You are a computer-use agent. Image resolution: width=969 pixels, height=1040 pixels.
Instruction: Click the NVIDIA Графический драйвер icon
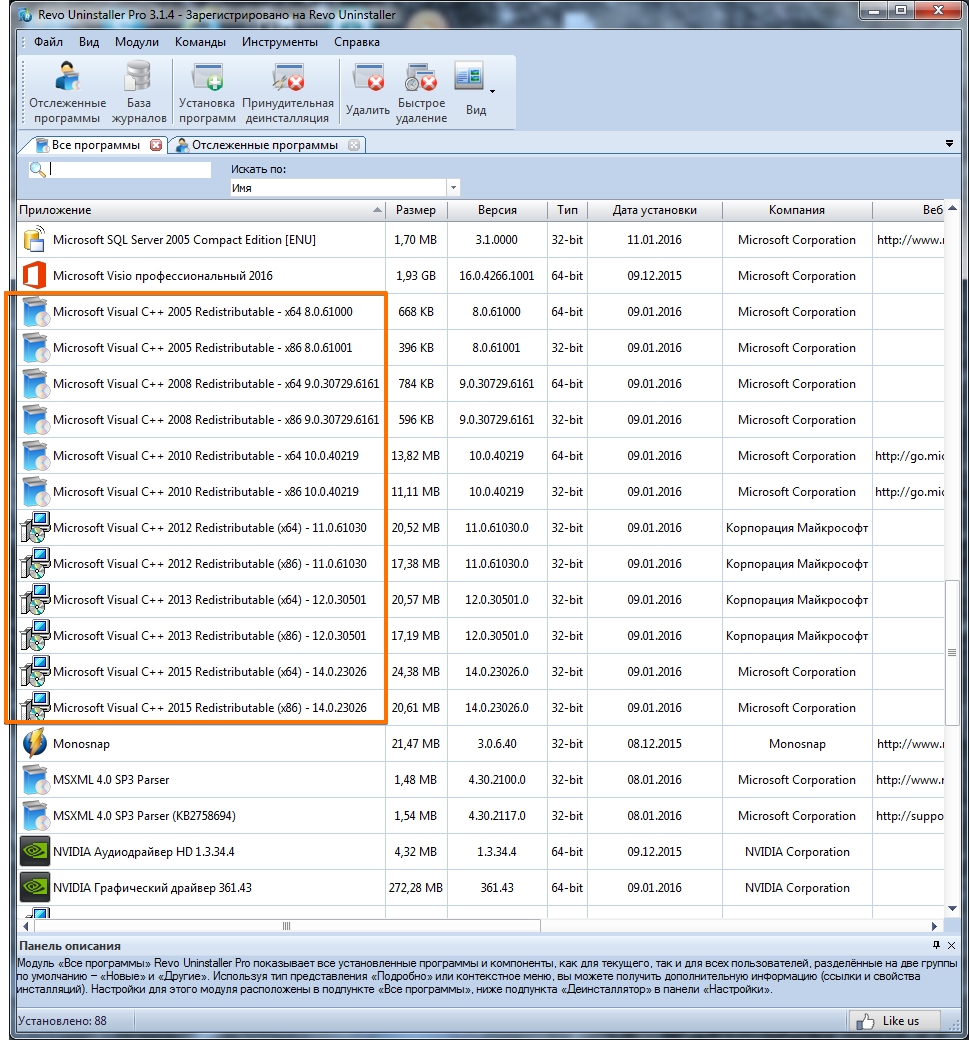35,888
